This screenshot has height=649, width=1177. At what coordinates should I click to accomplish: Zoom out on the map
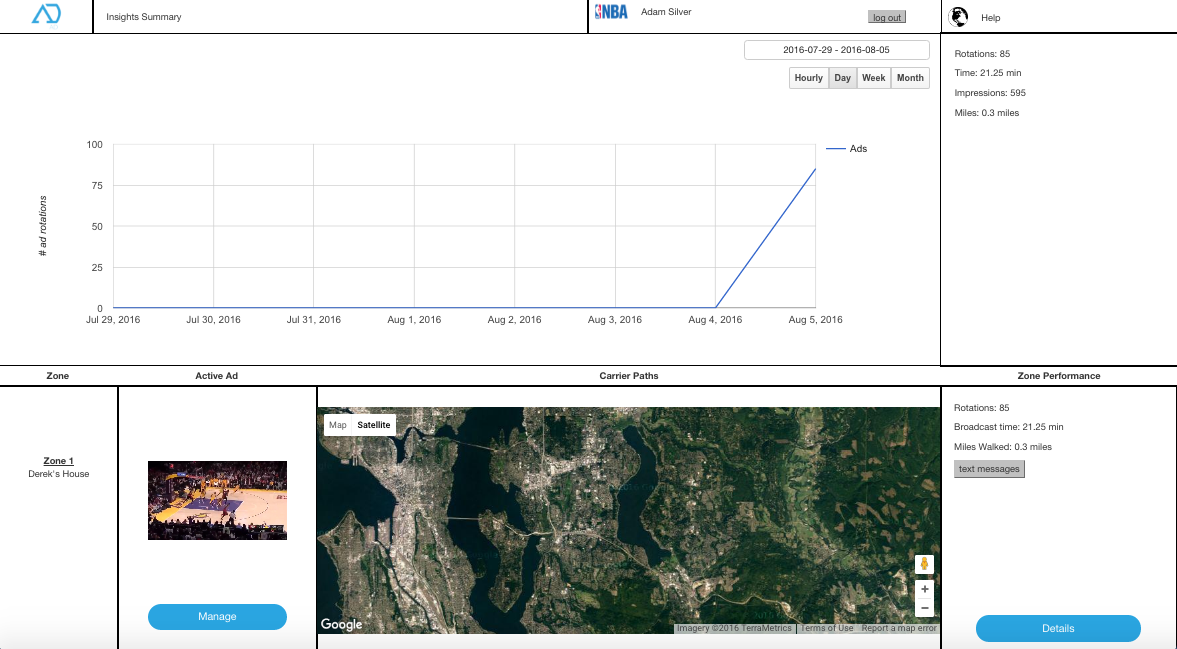(x=924, y=608)
